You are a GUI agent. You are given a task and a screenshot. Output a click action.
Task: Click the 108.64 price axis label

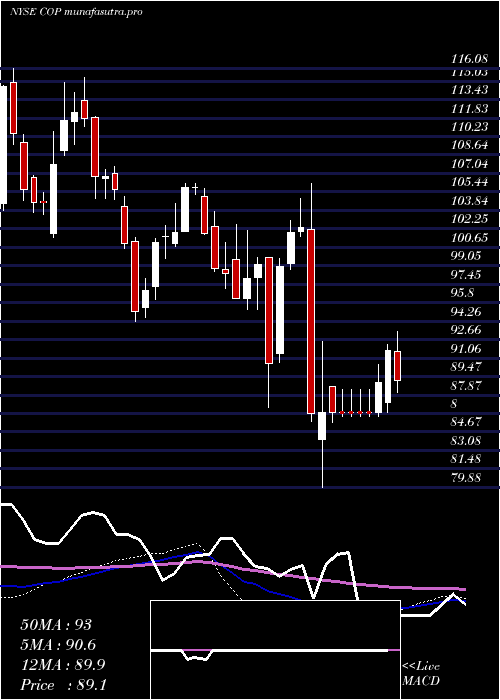468,146
